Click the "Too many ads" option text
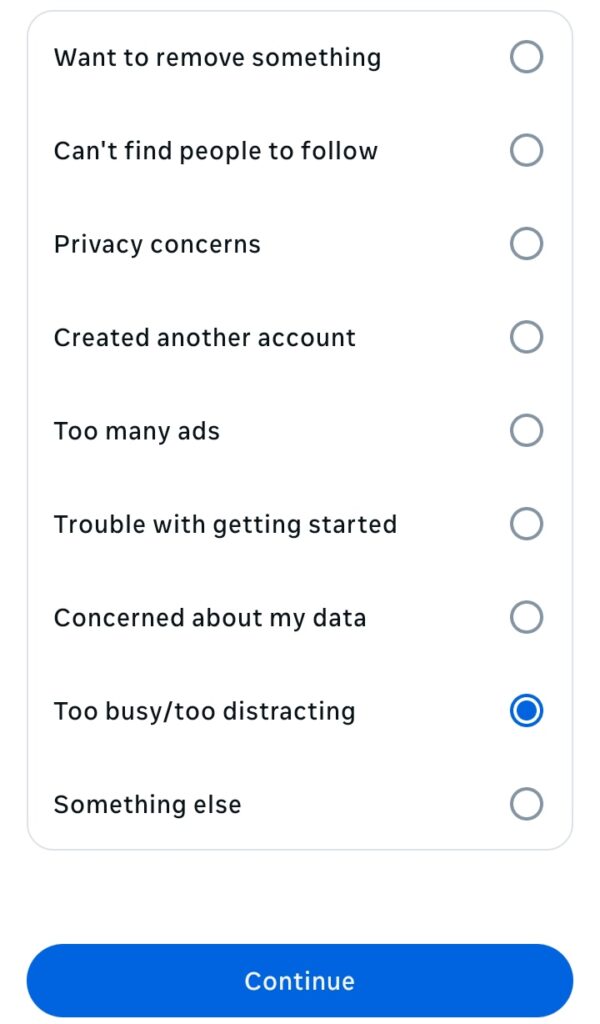The width and height of the screenshot is (600, 1024). (136, 431)
